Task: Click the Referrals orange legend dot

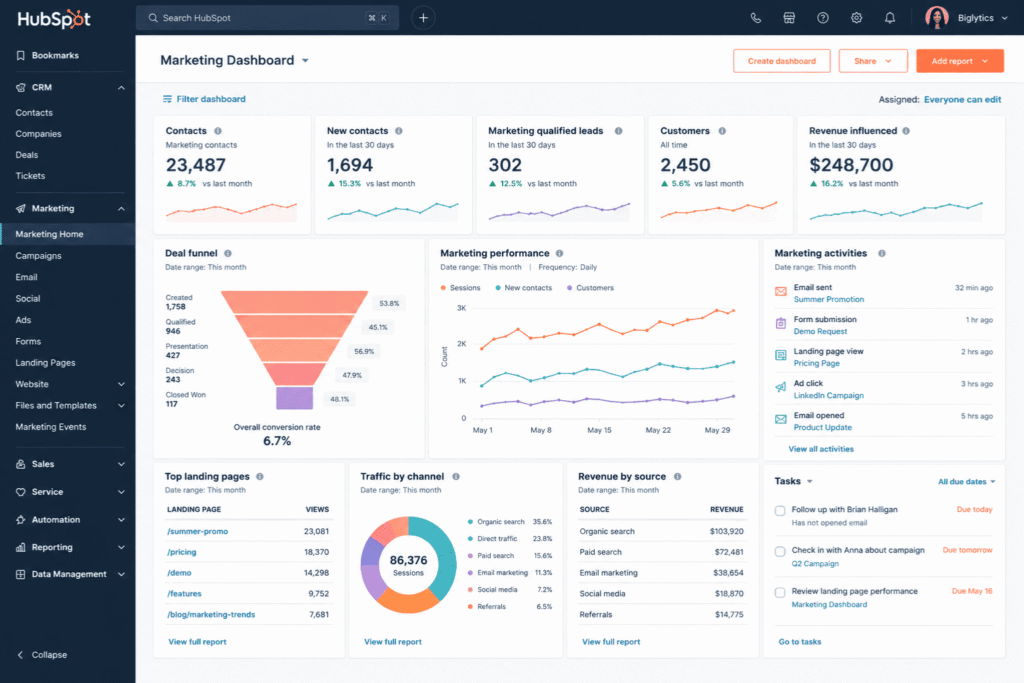Action: click(470, 607)
